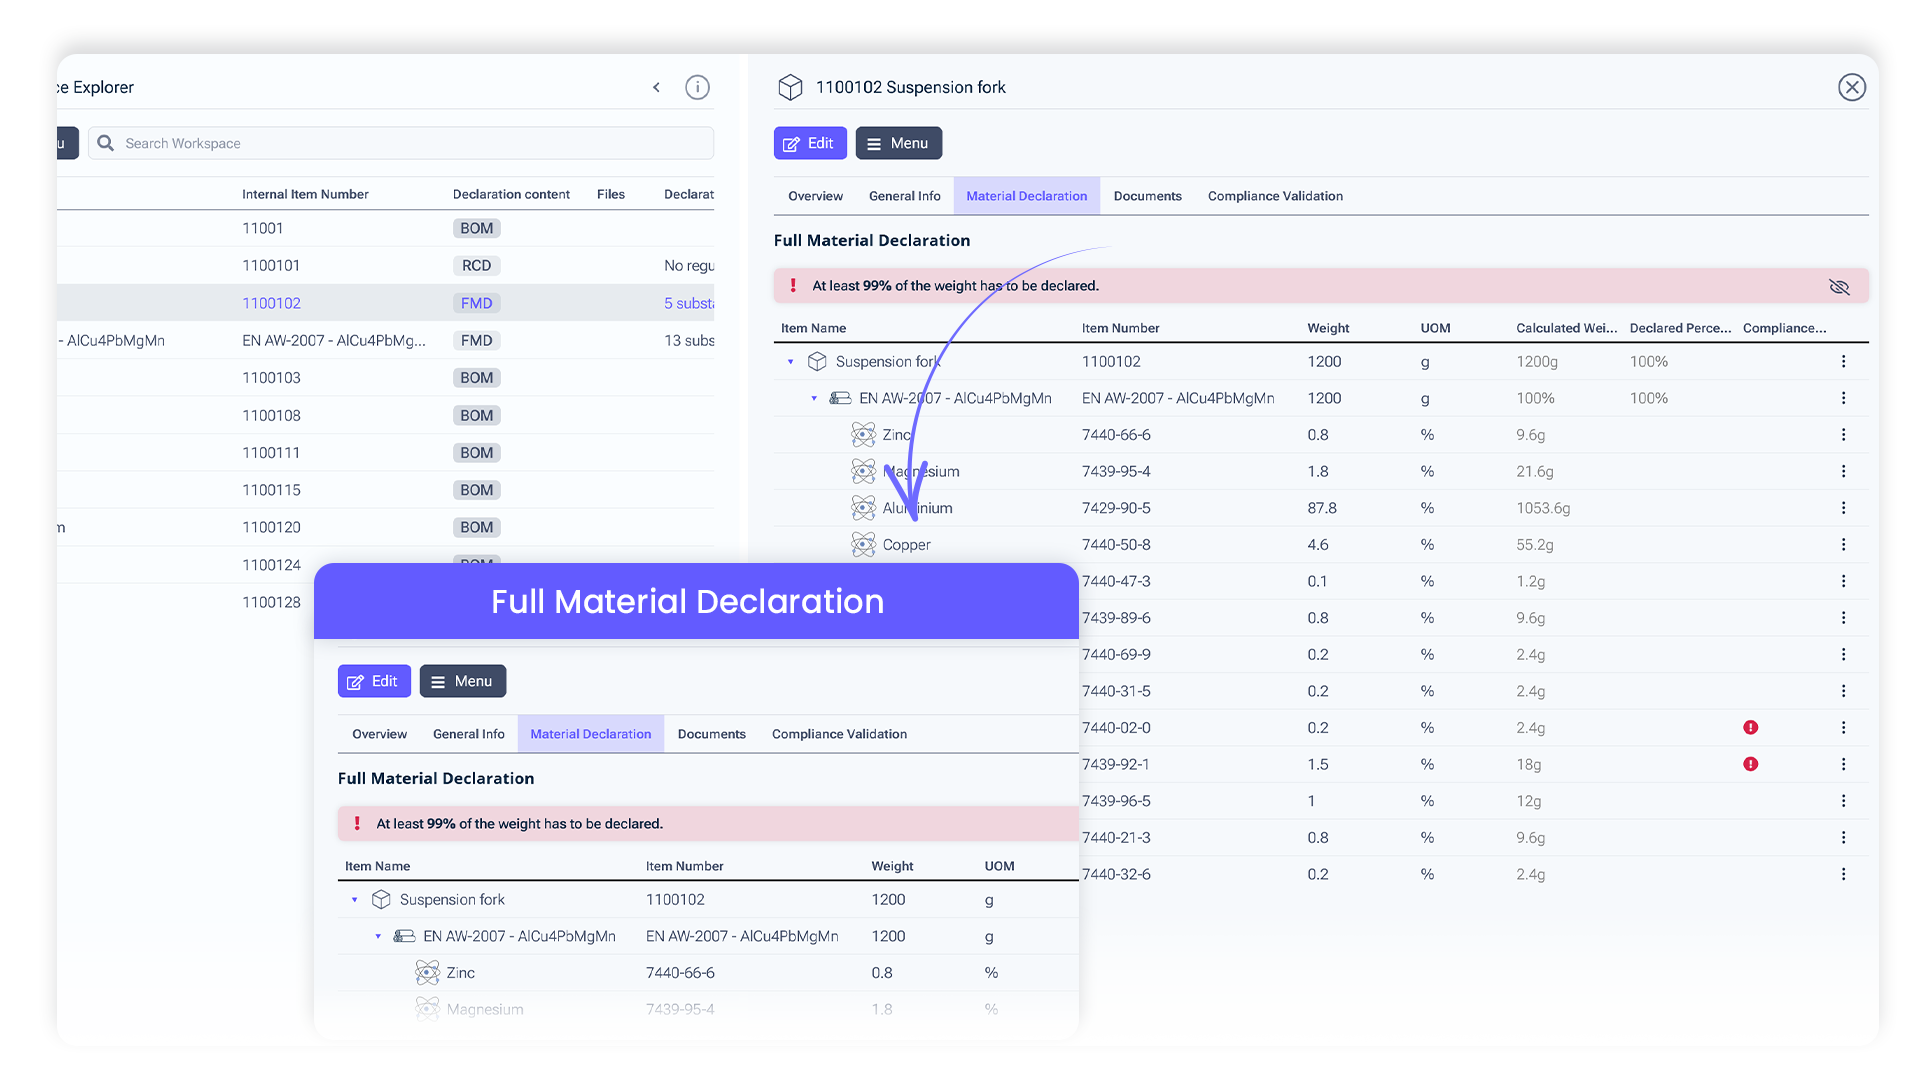This screenshot has width=1920, height=1080.
Task: Open the three-dot menu for the Zinc row
Action: pyautogui.click(x=1843, y=435)
